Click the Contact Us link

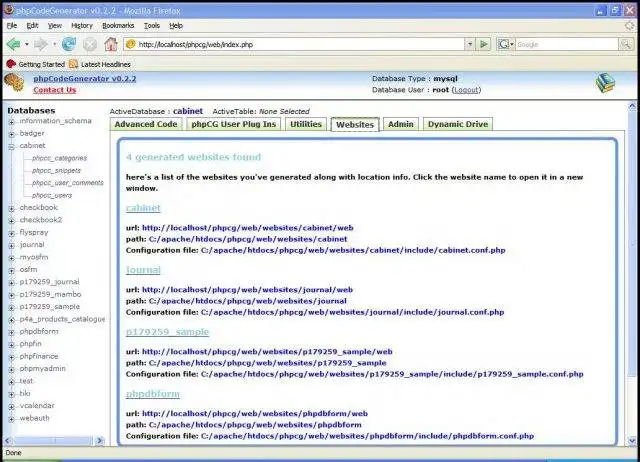pyautogui.click(x=54, y=90)
